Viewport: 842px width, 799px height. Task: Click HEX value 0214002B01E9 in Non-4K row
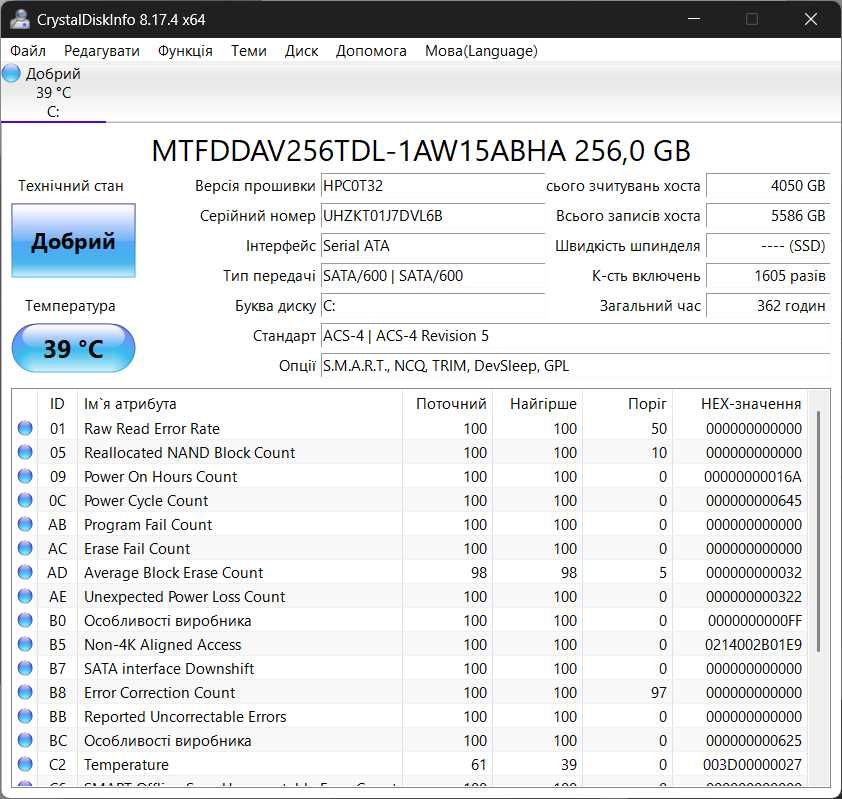753,645
